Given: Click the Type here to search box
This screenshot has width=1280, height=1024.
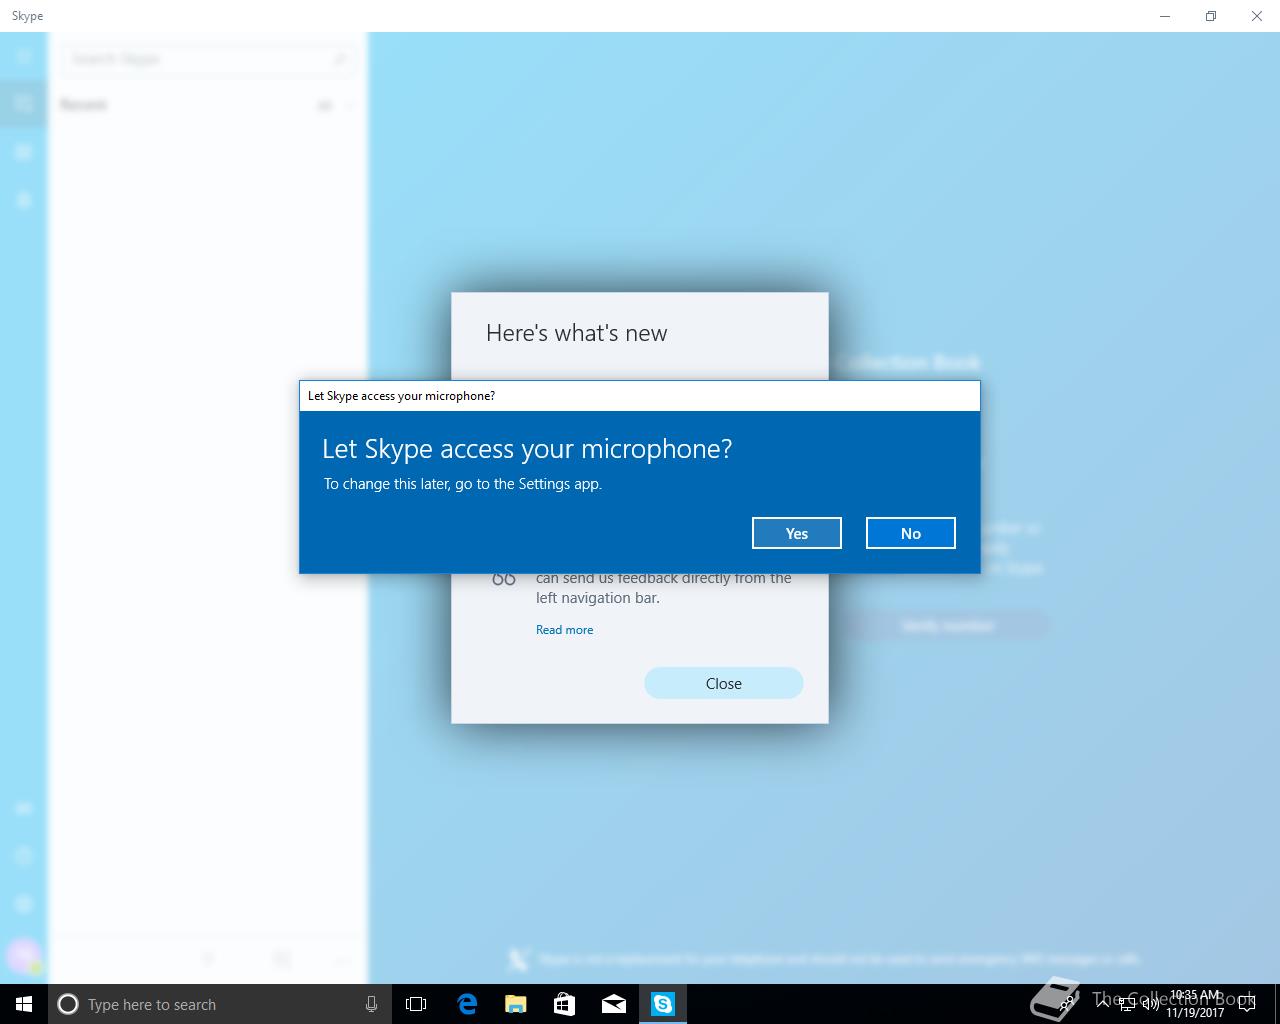Looking at the screenshot, I should tap(218, 1004).
